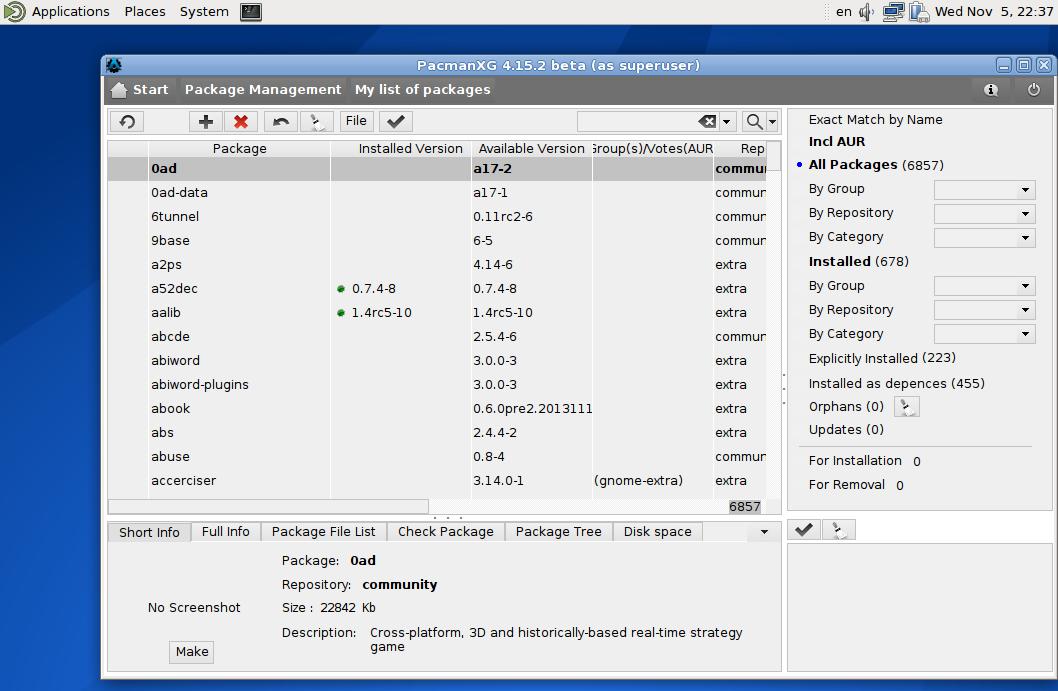Filter by Explicitly Installed (223)
Screen dimensions: 1058x691
(882, 358)
